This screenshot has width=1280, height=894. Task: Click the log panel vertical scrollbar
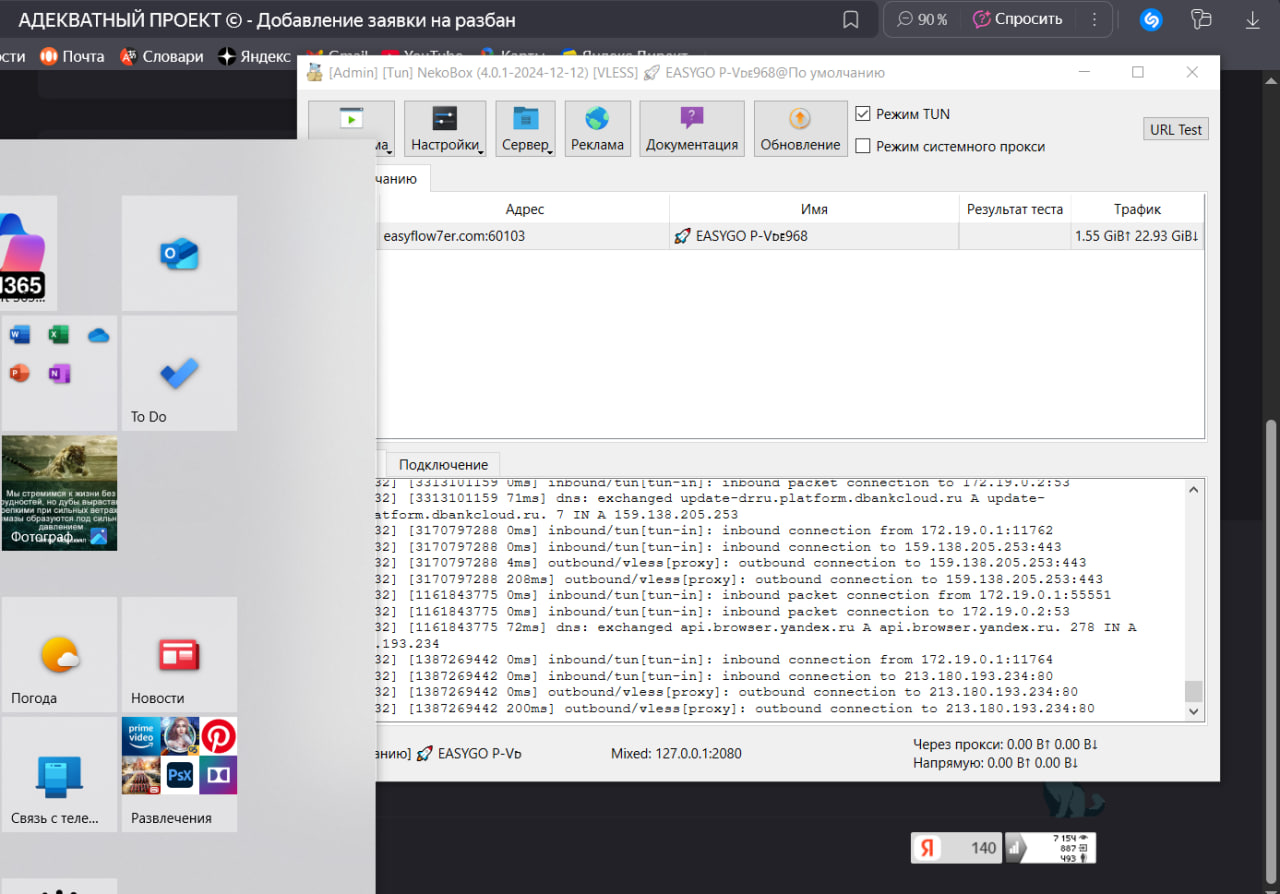[1192, 600]
